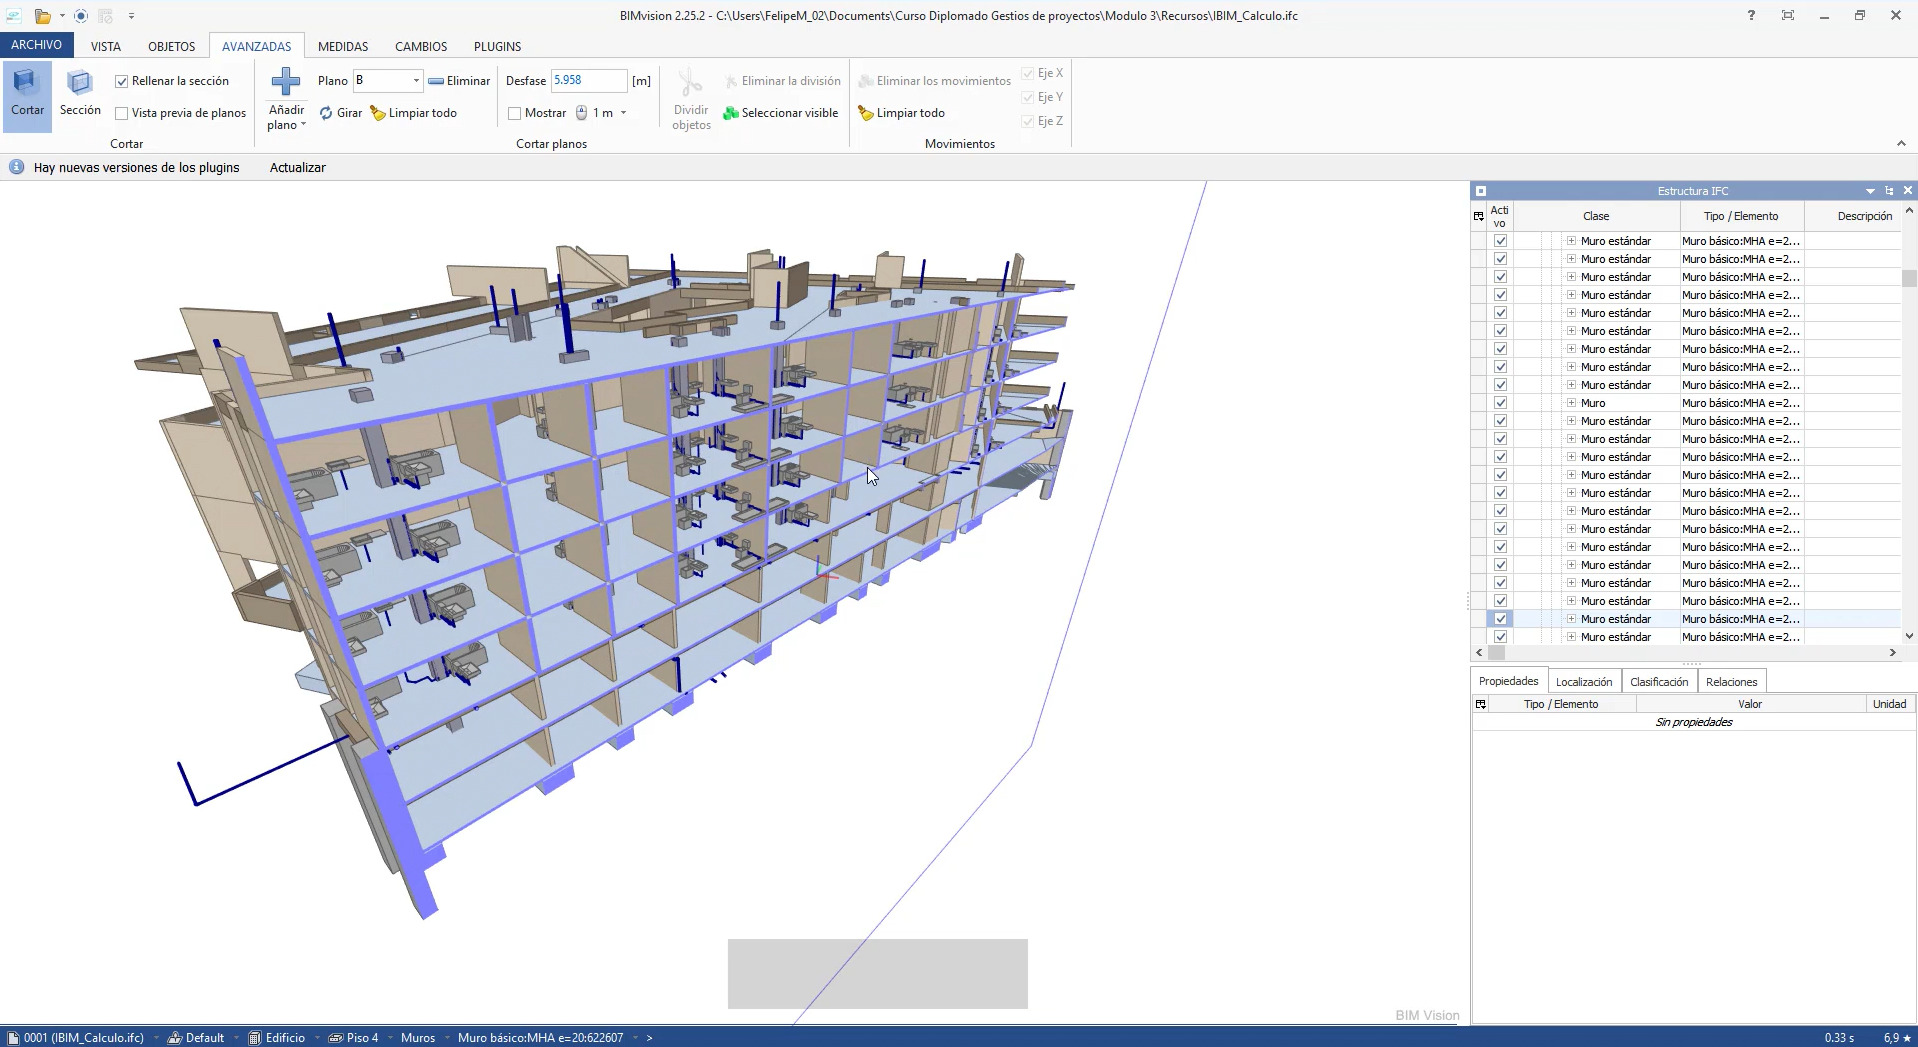Click the Añadir plano plus icon
1918x1047 pixels.
pos(286,82)
